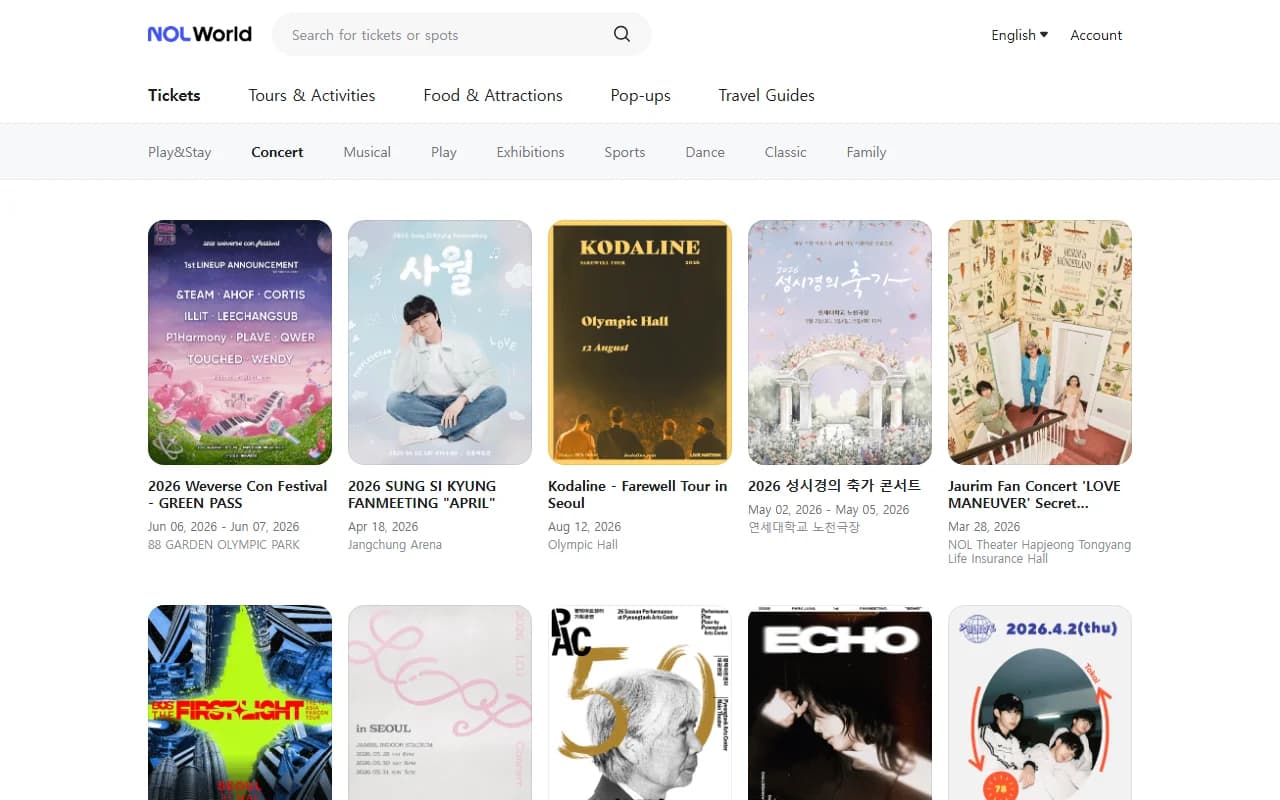Open the English language dropdown
Image resolution: width=1280 pixels, height=800 pixels.
(x=1018, y=34)
